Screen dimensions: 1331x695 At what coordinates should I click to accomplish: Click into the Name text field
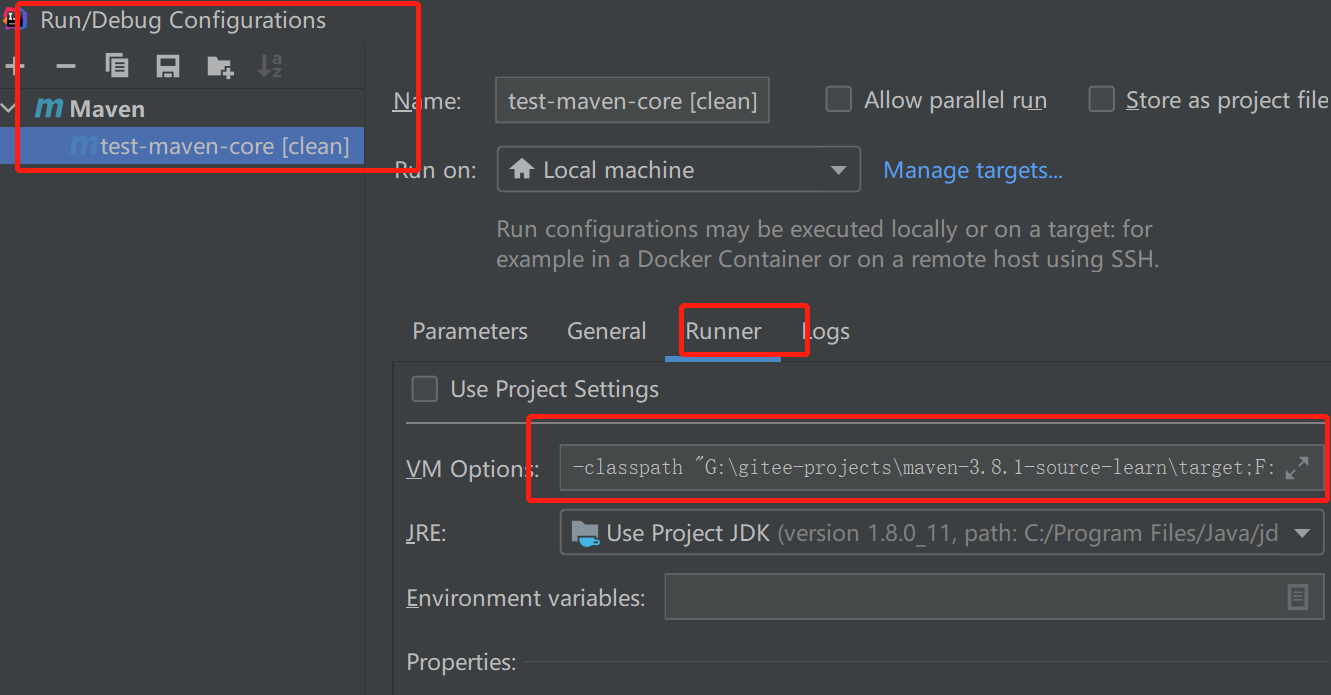tap(632, 100)
